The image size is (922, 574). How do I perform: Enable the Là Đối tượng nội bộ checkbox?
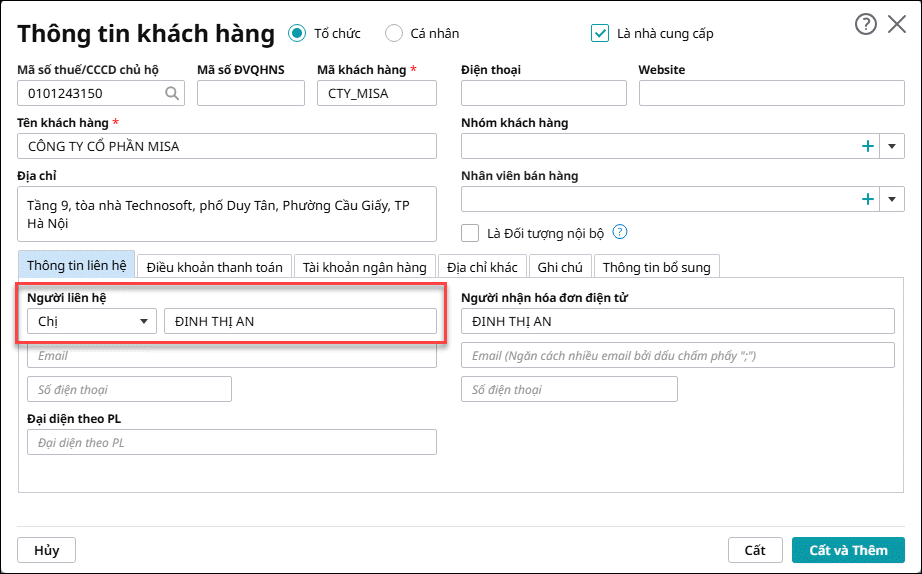point(470,233)
